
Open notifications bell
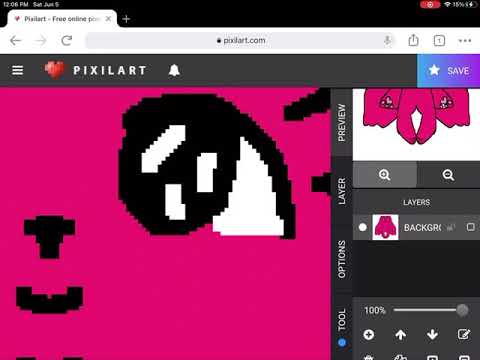tap(174, 70)
